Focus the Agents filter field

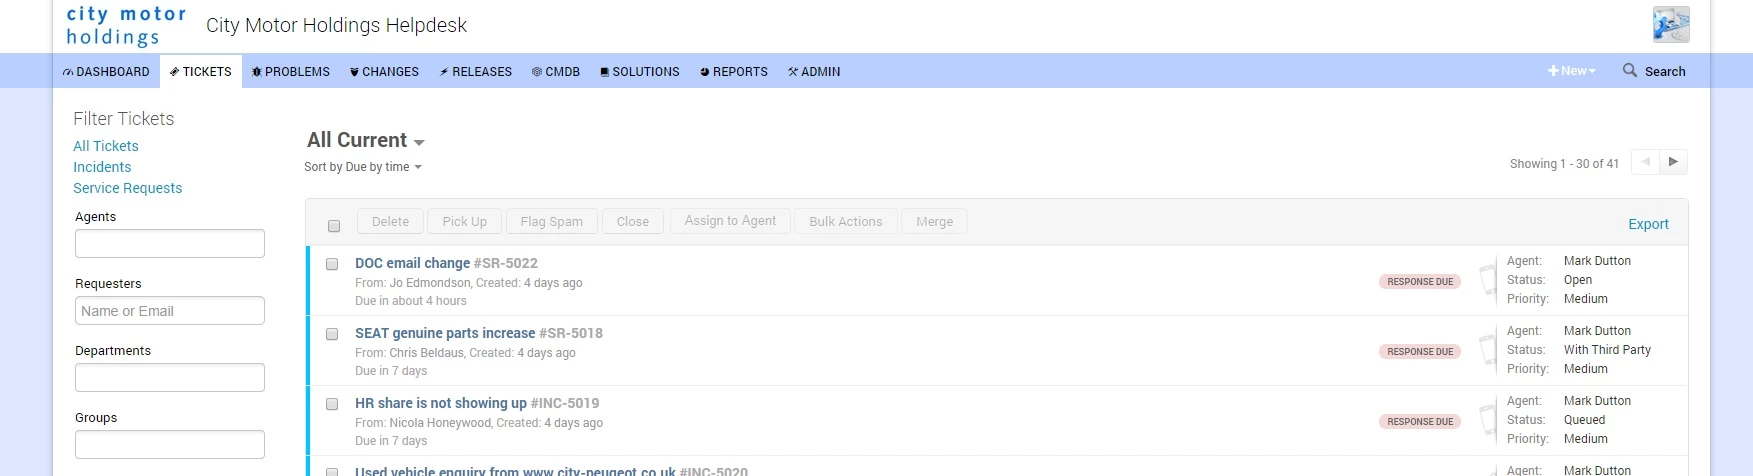(170, 243)
